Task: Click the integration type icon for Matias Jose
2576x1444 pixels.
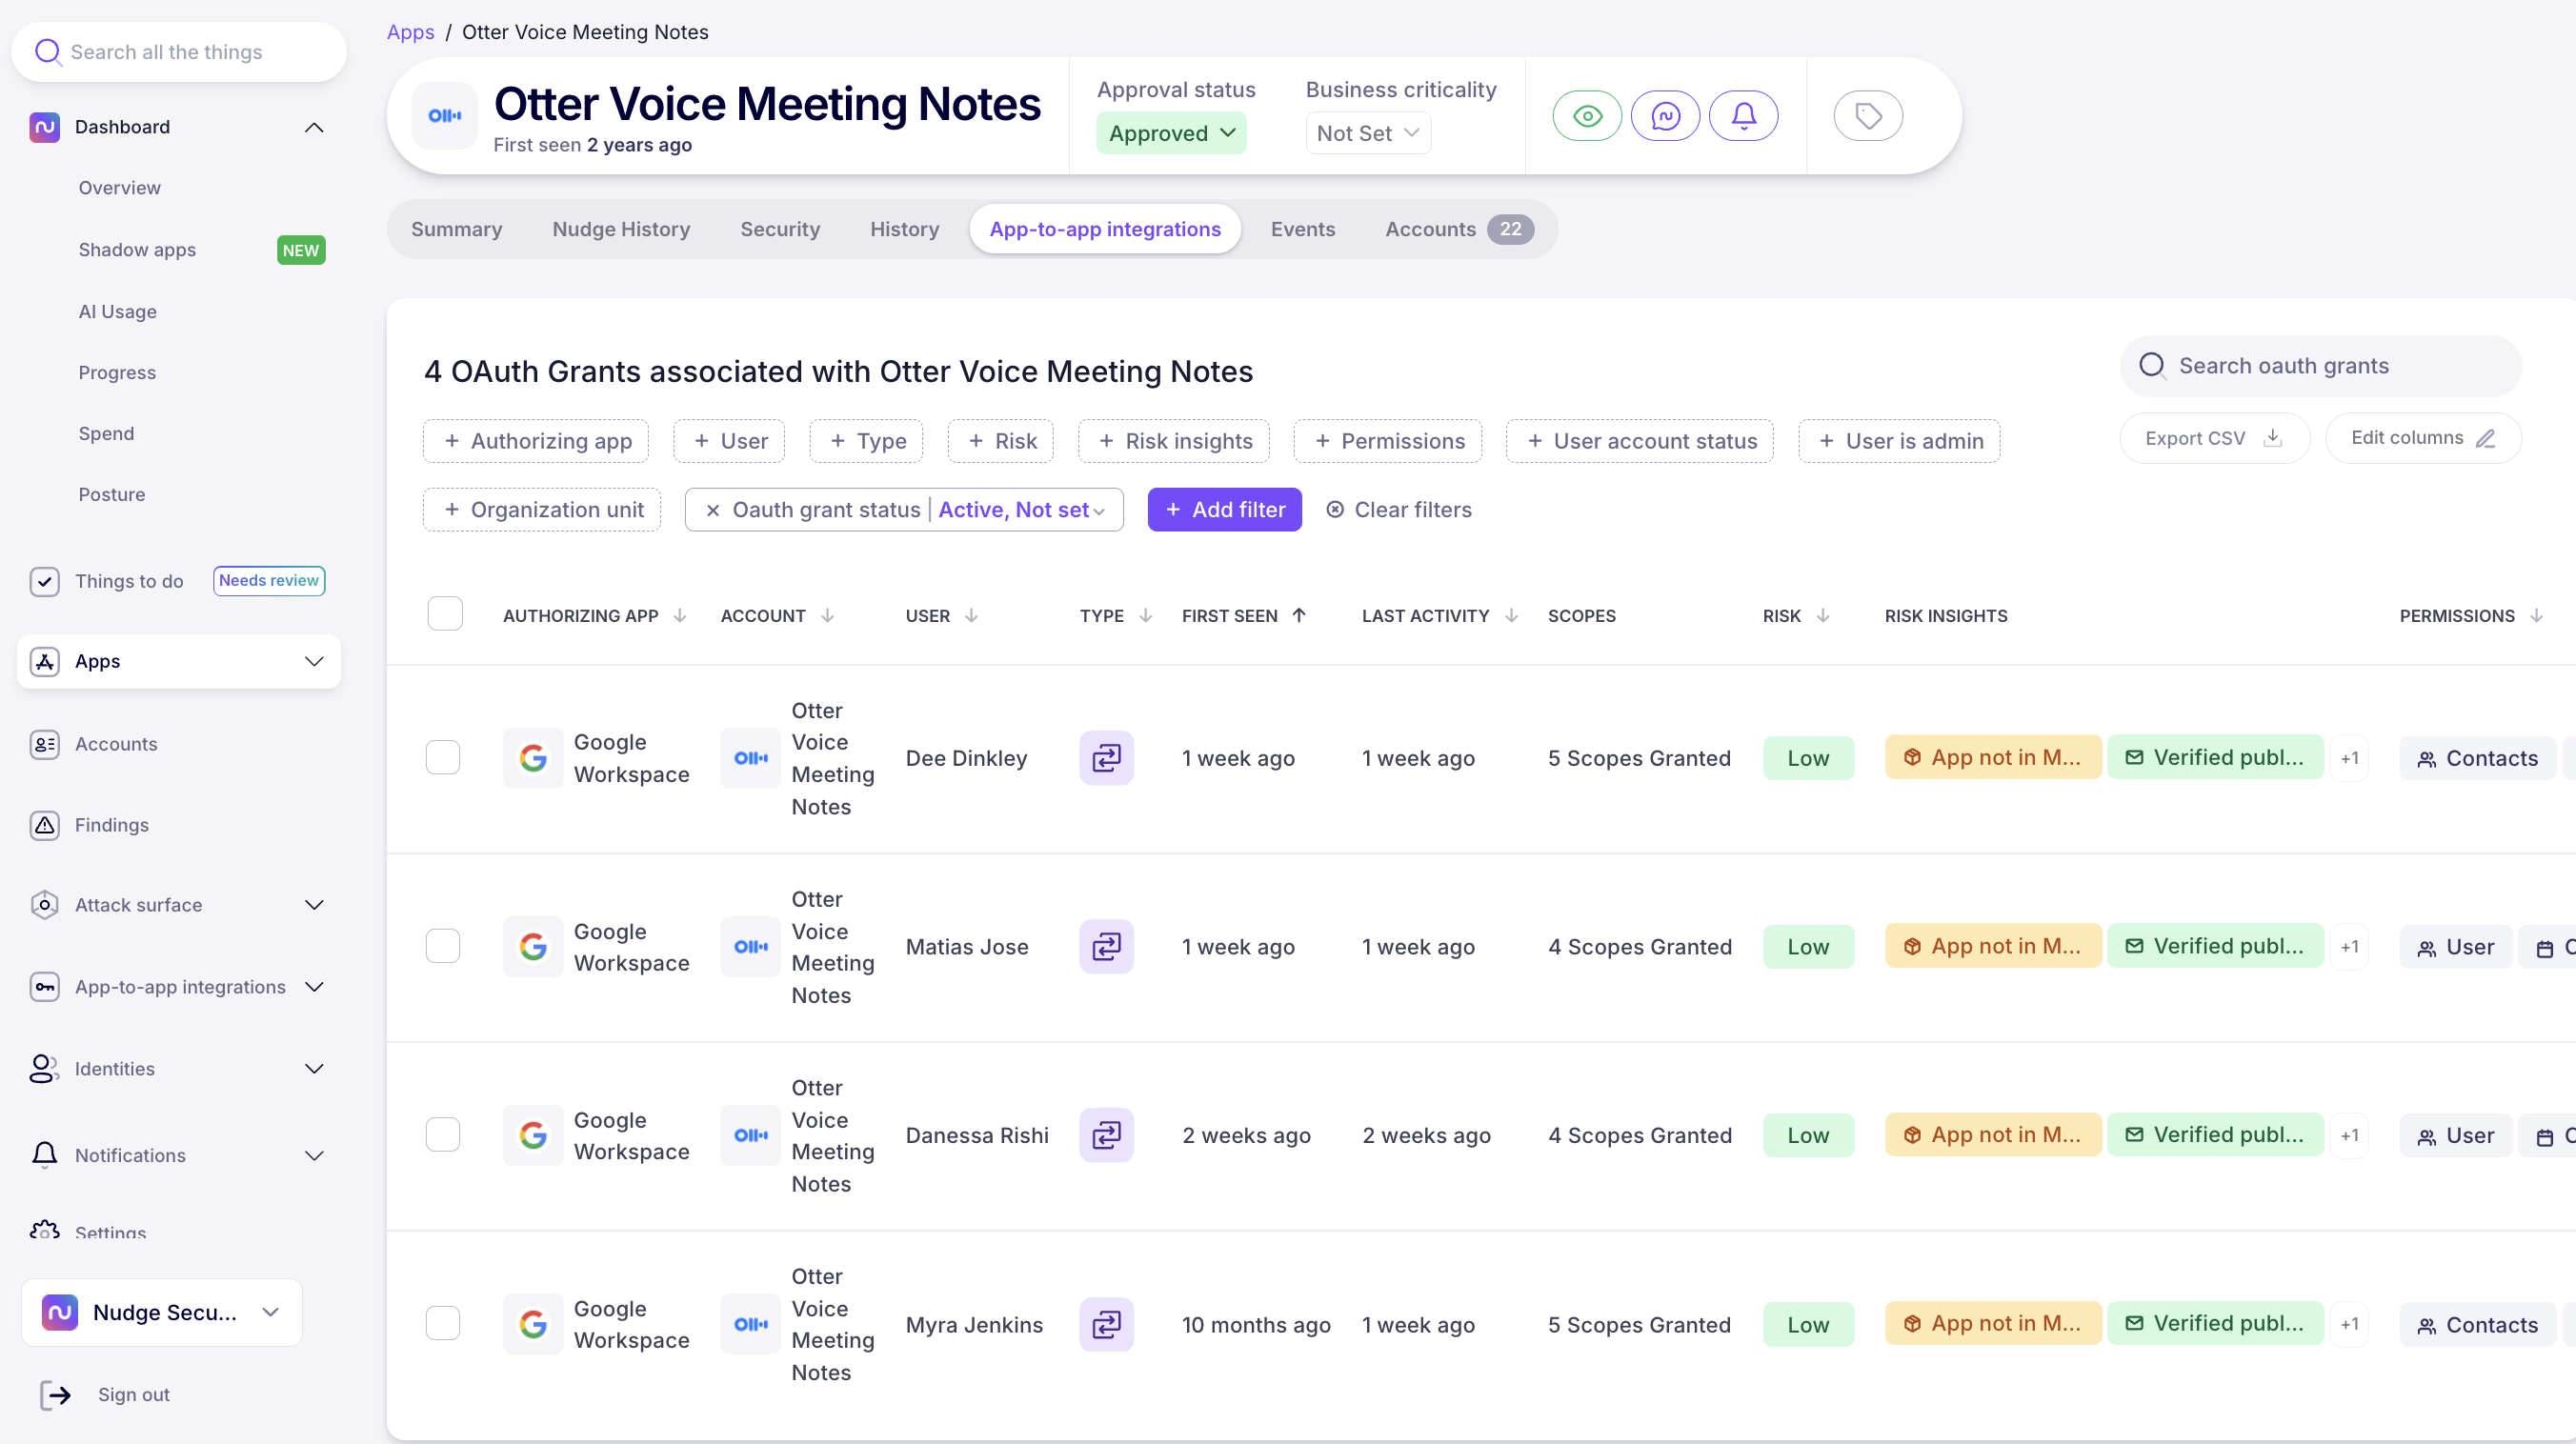Action: [1106, 946]
